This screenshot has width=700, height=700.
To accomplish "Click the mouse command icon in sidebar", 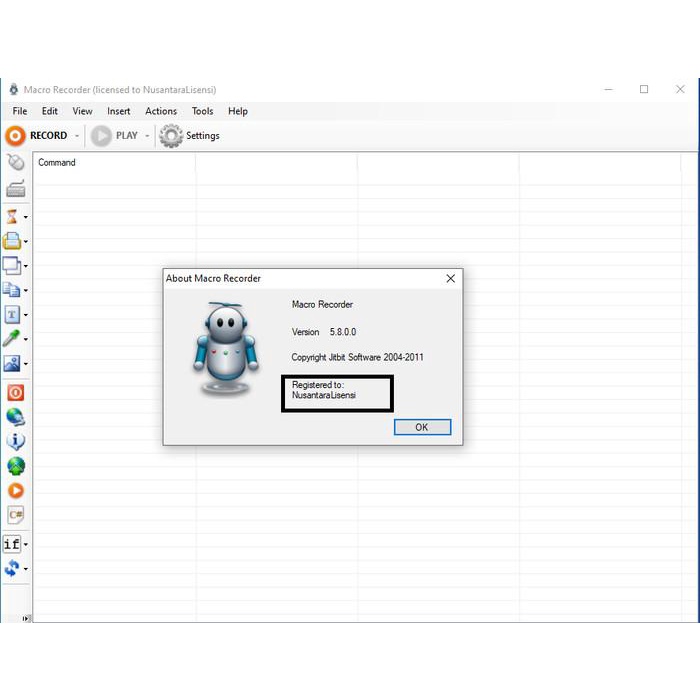I will (x=14, y=163).
